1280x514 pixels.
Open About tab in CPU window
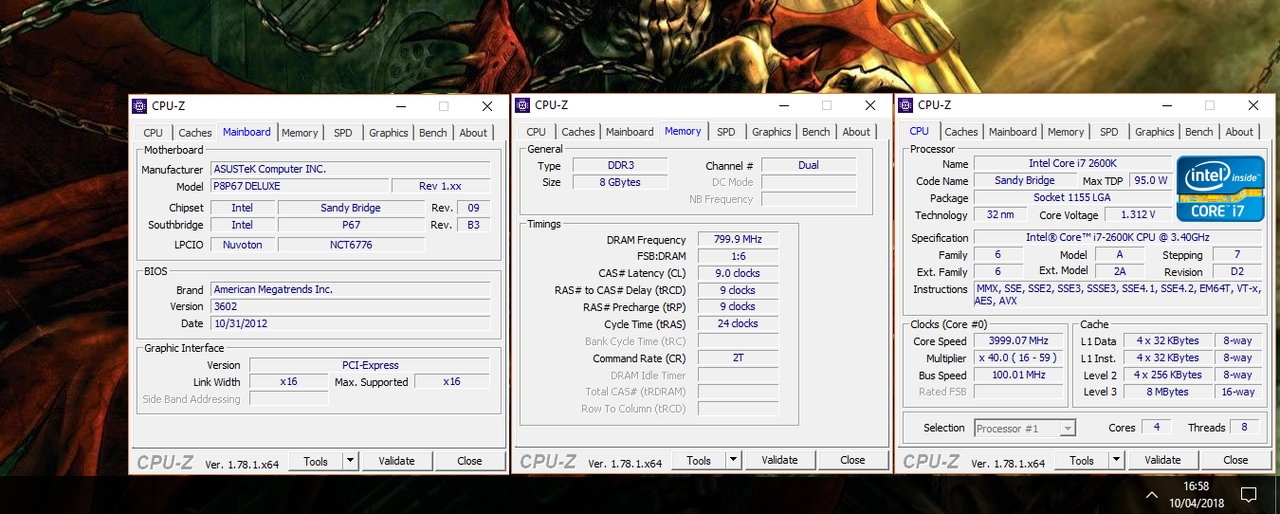pos(1239,132)
